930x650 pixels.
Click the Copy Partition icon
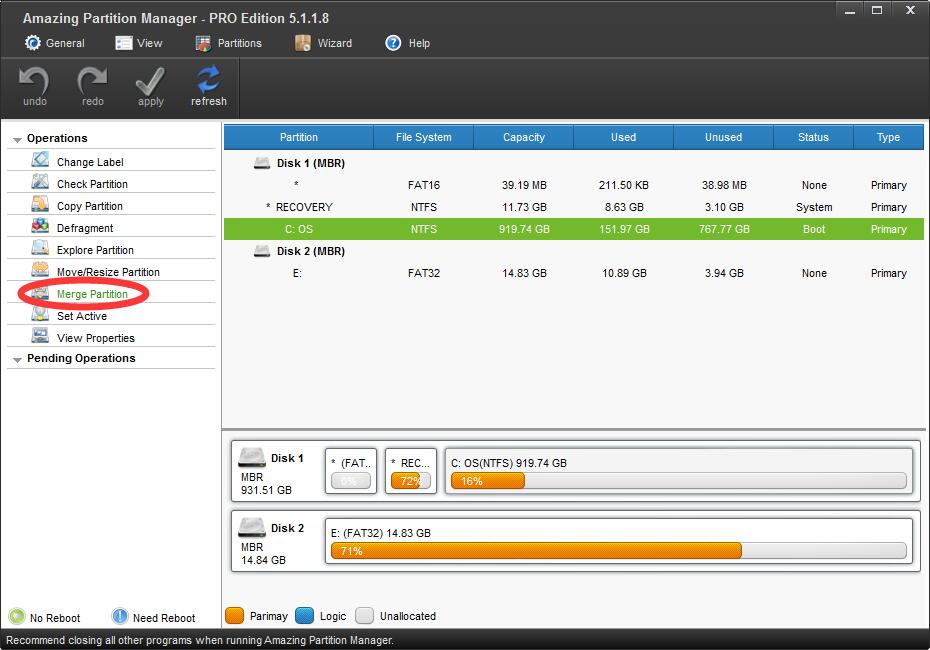[40, 204]
